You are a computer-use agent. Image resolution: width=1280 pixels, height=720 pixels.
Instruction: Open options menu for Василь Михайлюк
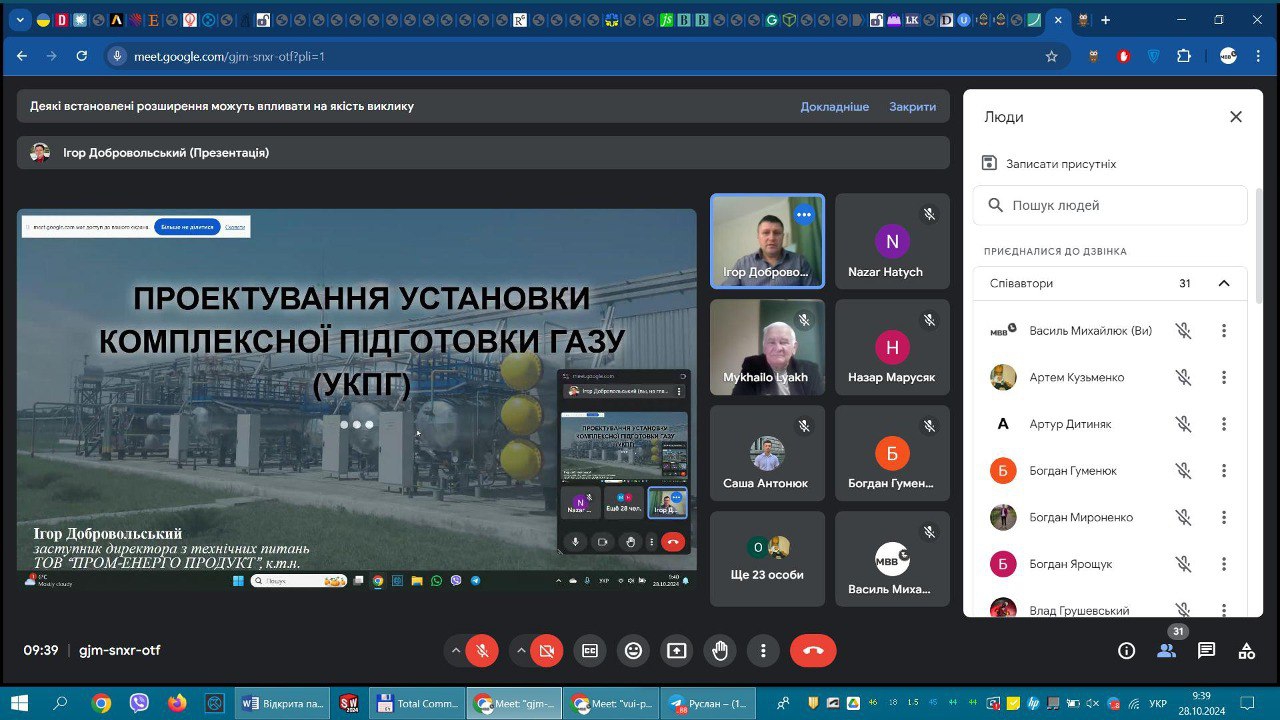[x=1224, y=331]
